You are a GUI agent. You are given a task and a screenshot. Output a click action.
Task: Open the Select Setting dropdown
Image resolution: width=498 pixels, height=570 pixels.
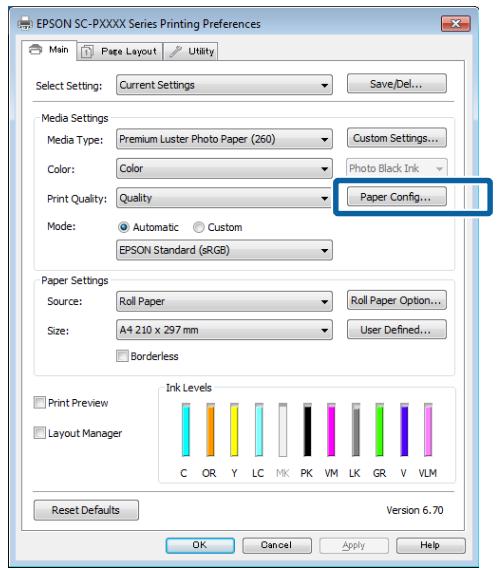pyautogui.click(x=224, y=85)
